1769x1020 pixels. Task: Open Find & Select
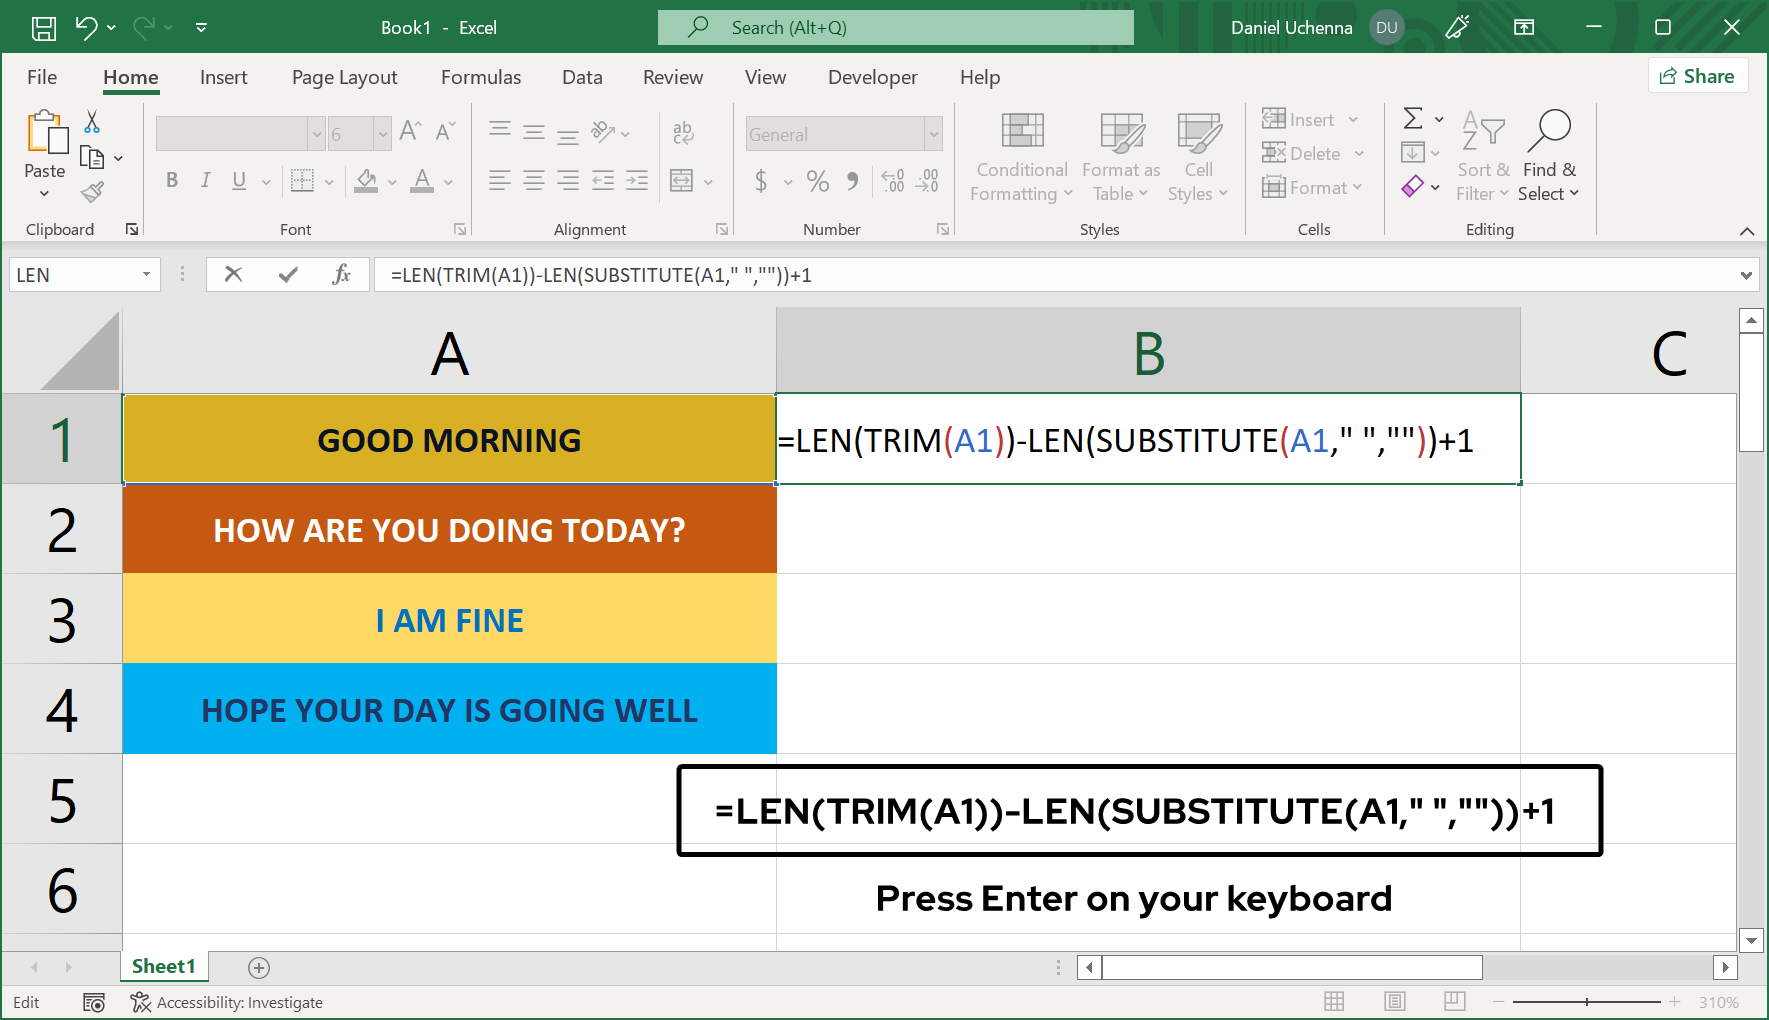[1549, 157]
